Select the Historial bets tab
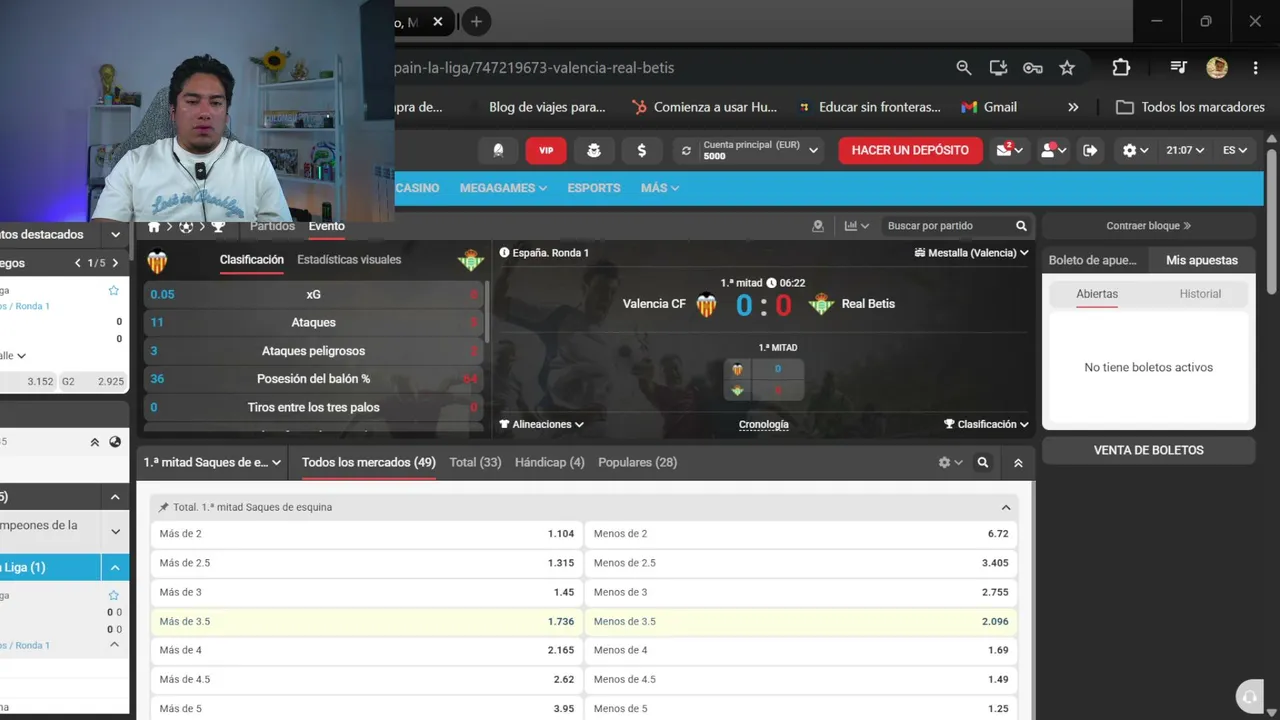This screenshot has width=1280, height=720. click(x=1200, y=294)
